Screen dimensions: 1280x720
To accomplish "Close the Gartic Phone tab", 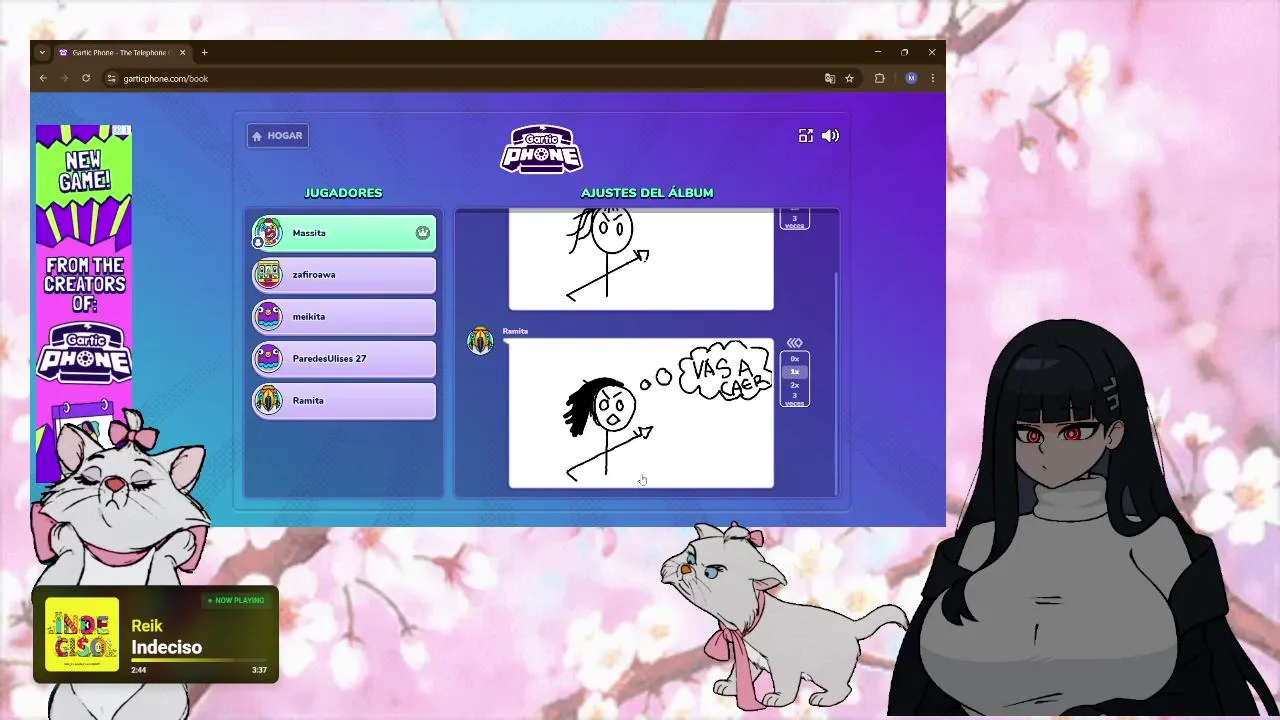I will [181, 52].
